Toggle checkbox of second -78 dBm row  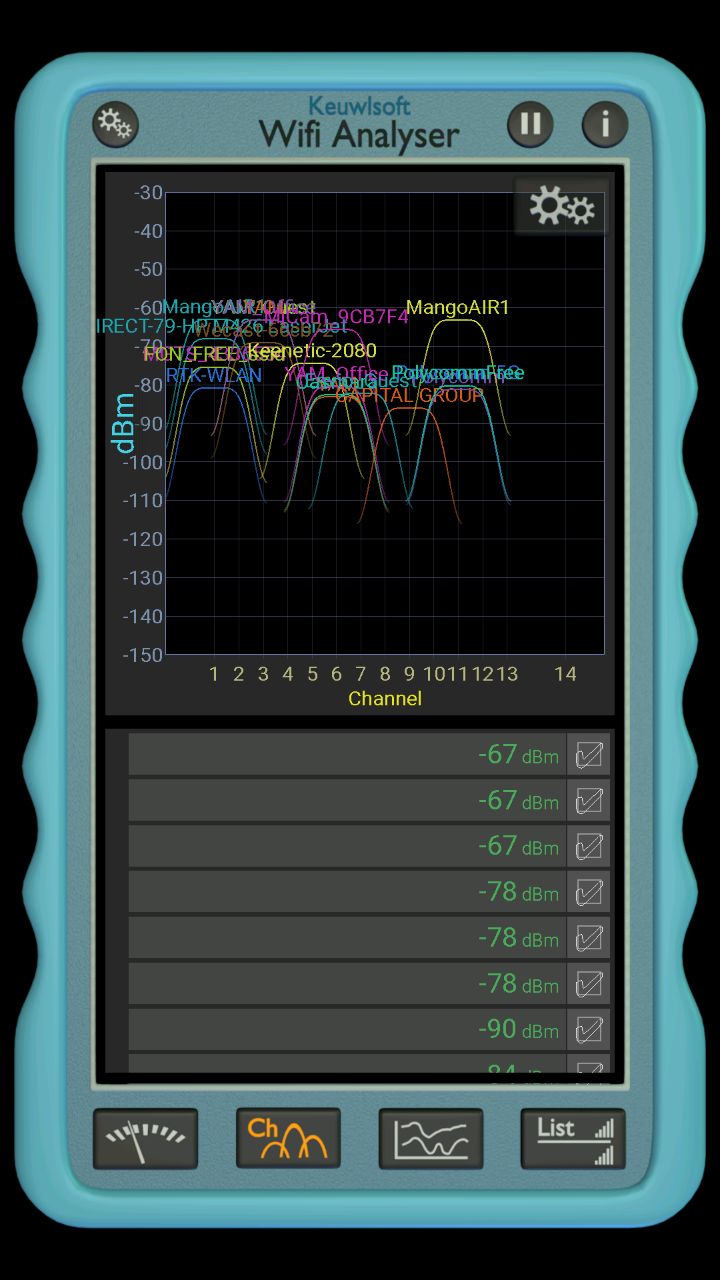point(589,938)
